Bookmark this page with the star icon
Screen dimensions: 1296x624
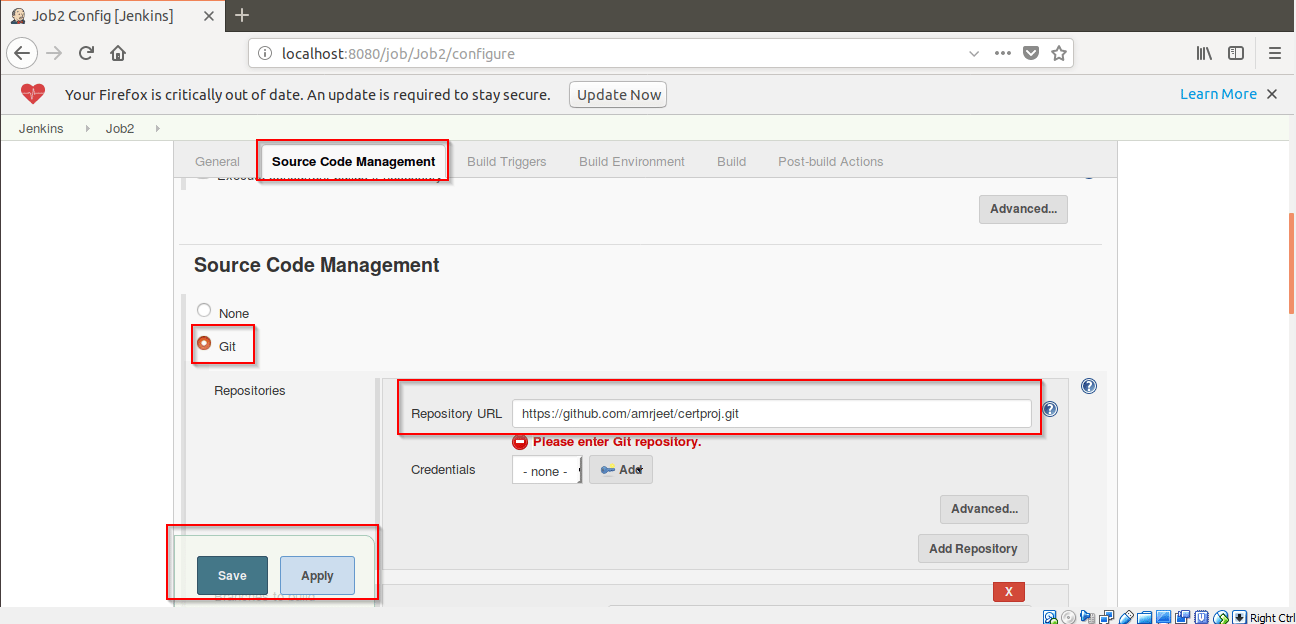pyautogui.click(x=1059, y=53)
